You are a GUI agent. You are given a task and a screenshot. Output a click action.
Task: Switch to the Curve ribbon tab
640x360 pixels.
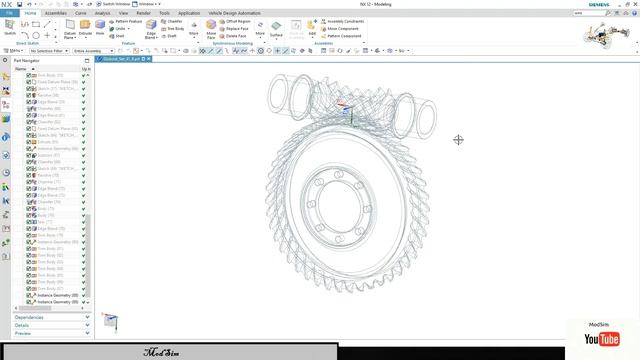(x=80, y=13)
